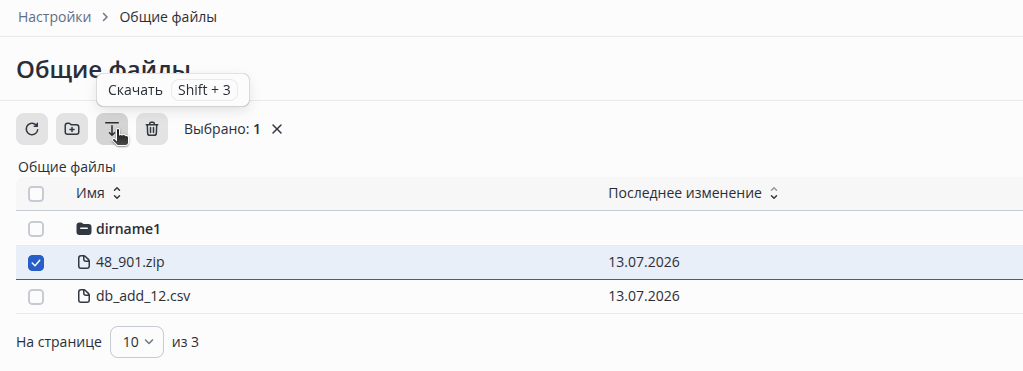Click Общие файлы breadcrumb item
The image size is (1023, 371).
coord(168,18)
